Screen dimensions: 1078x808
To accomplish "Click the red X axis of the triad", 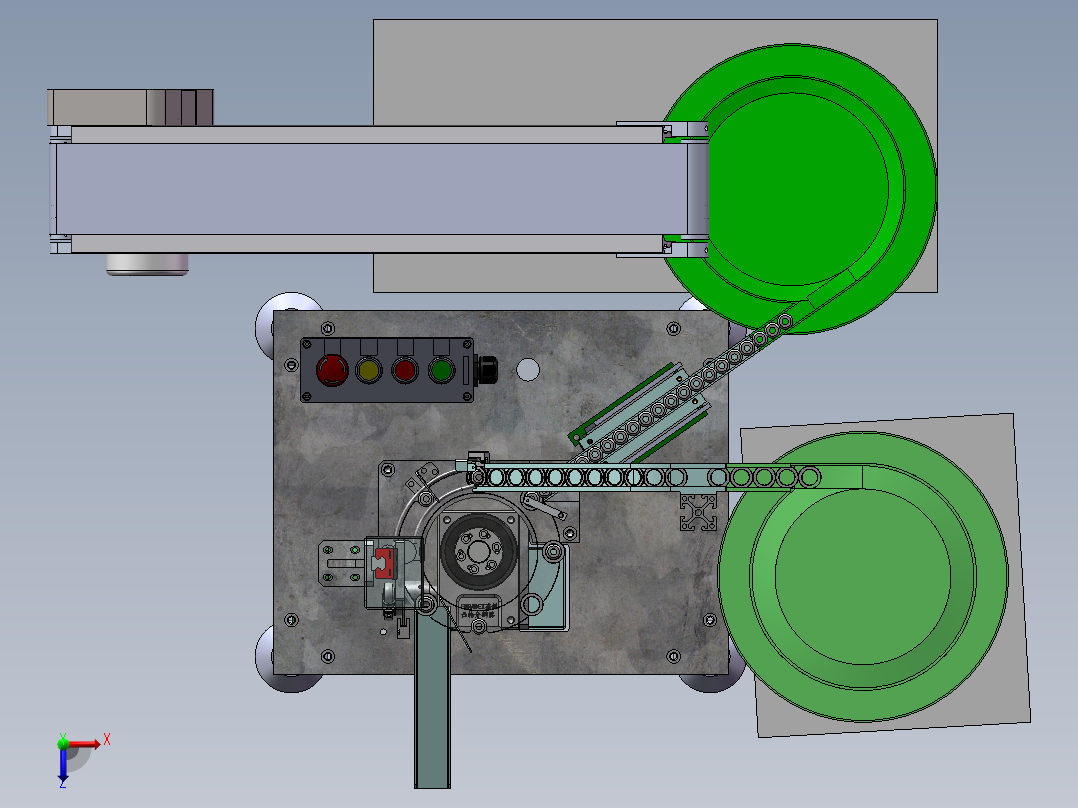I will coord(86,743).
